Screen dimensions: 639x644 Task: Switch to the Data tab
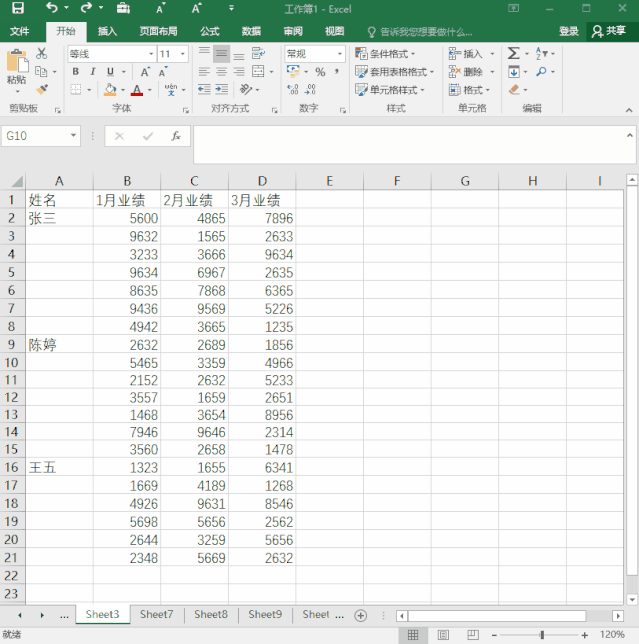click(x=251, y=31)
